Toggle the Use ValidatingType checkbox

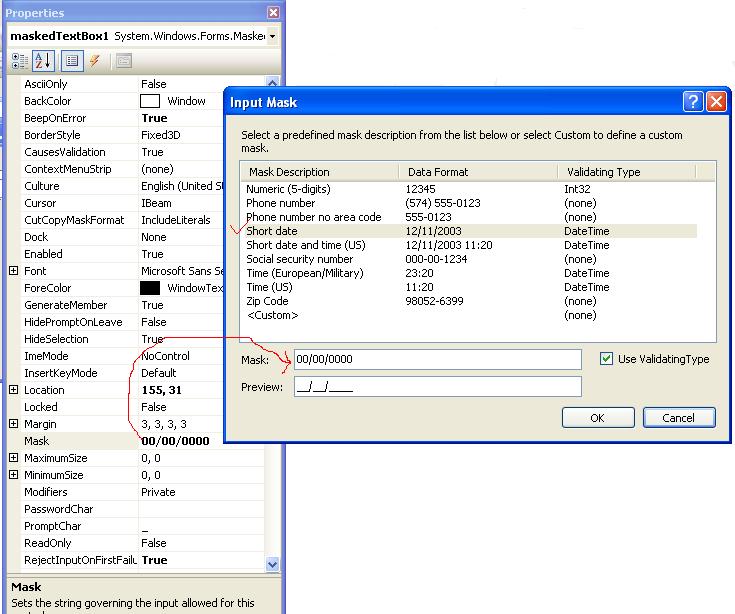click(606, 359)
